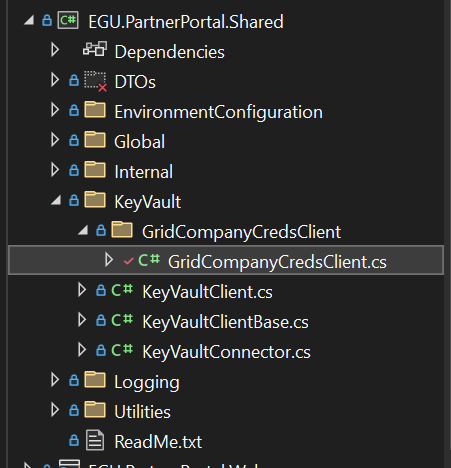Select the Logging folder label
The height and width of the screenshot is (468, 451).
tap(147, 382)
